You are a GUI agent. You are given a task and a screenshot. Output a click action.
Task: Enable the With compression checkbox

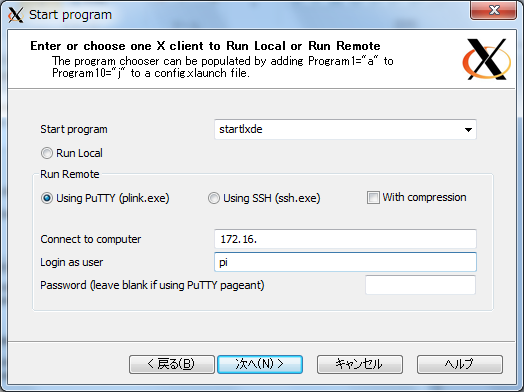pyautogui.click(x=373, y=198)
